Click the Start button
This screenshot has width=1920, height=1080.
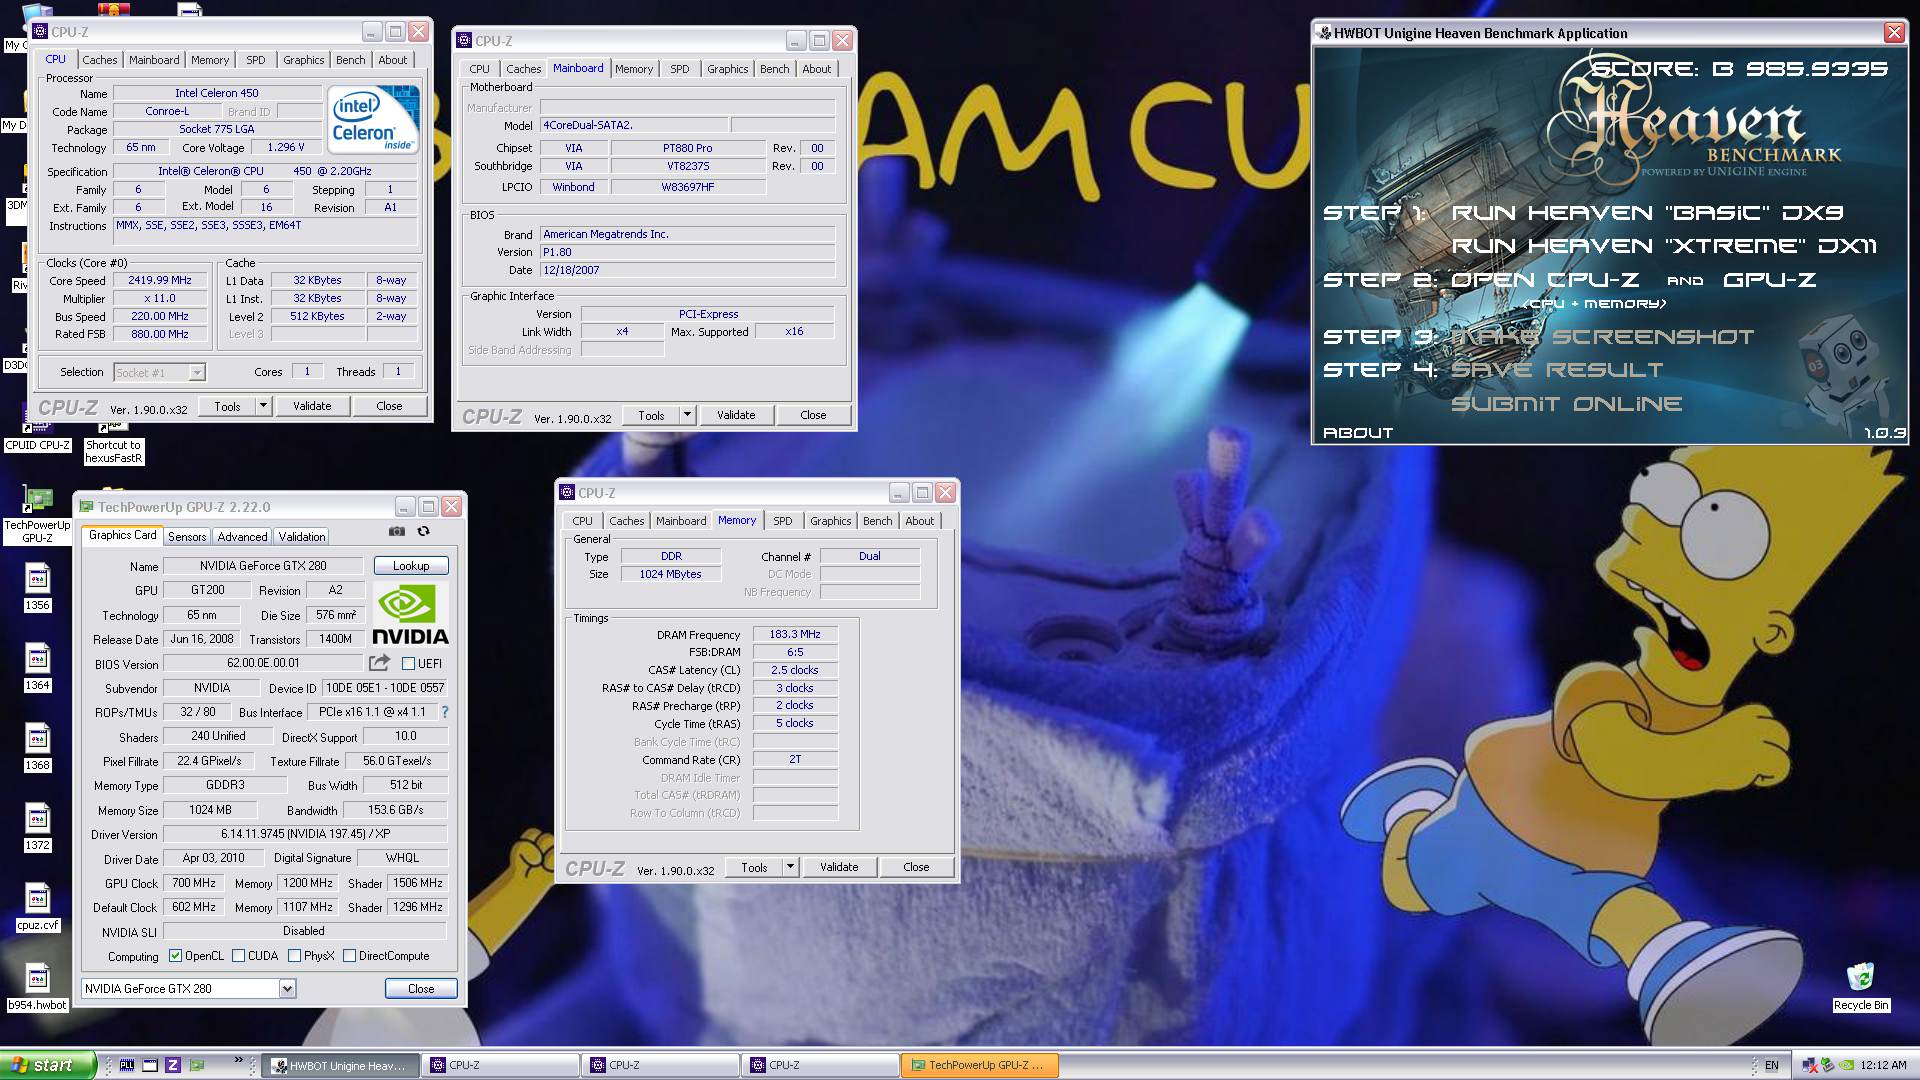click(x=48, y=1065)
